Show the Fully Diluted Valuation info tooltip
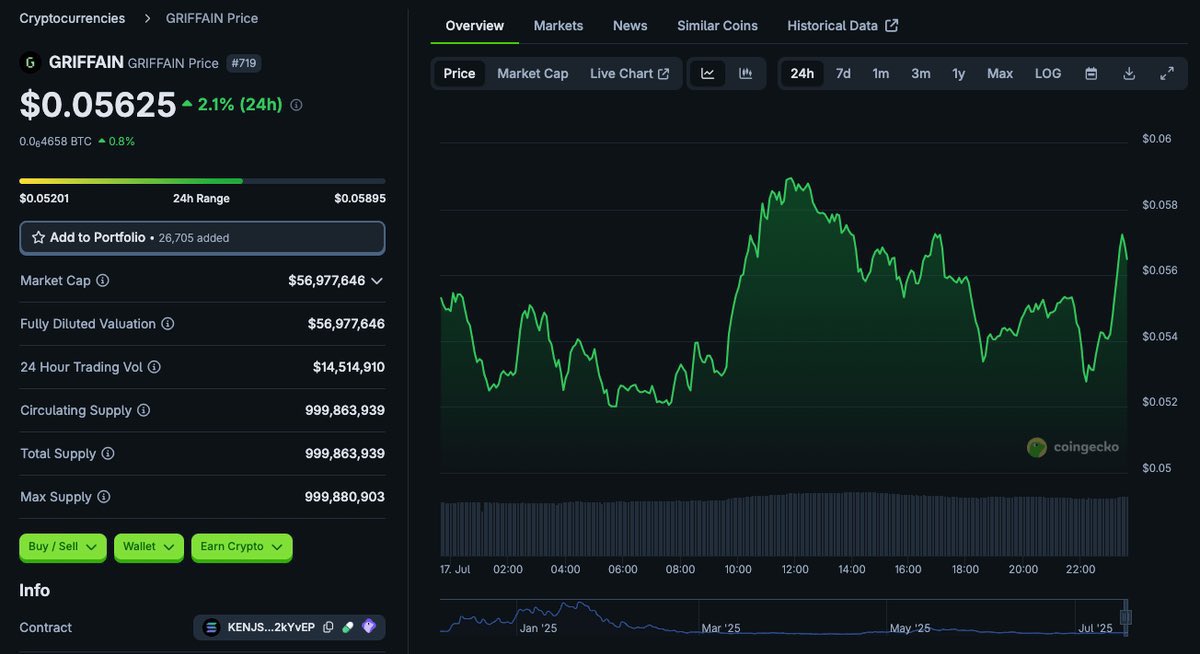This screenshot has height=654, width=1200. click(168, 324)
